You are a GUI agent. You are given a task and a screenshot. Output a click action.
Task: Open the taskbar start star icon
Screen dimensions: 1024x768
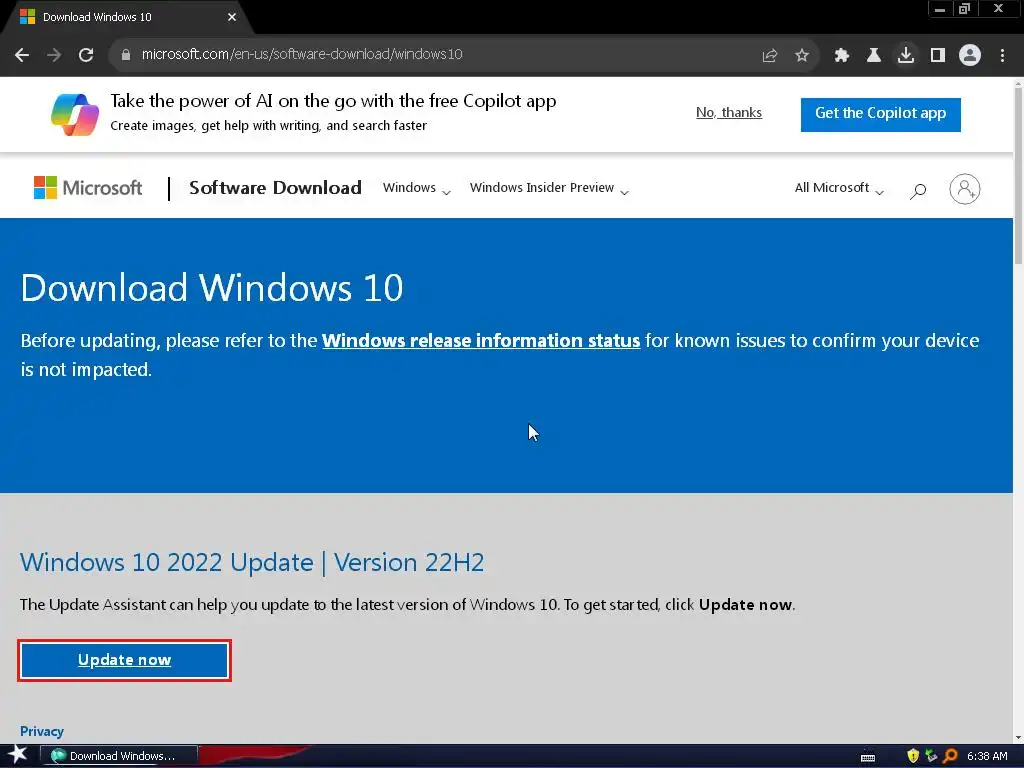click(x=18, y=755)
